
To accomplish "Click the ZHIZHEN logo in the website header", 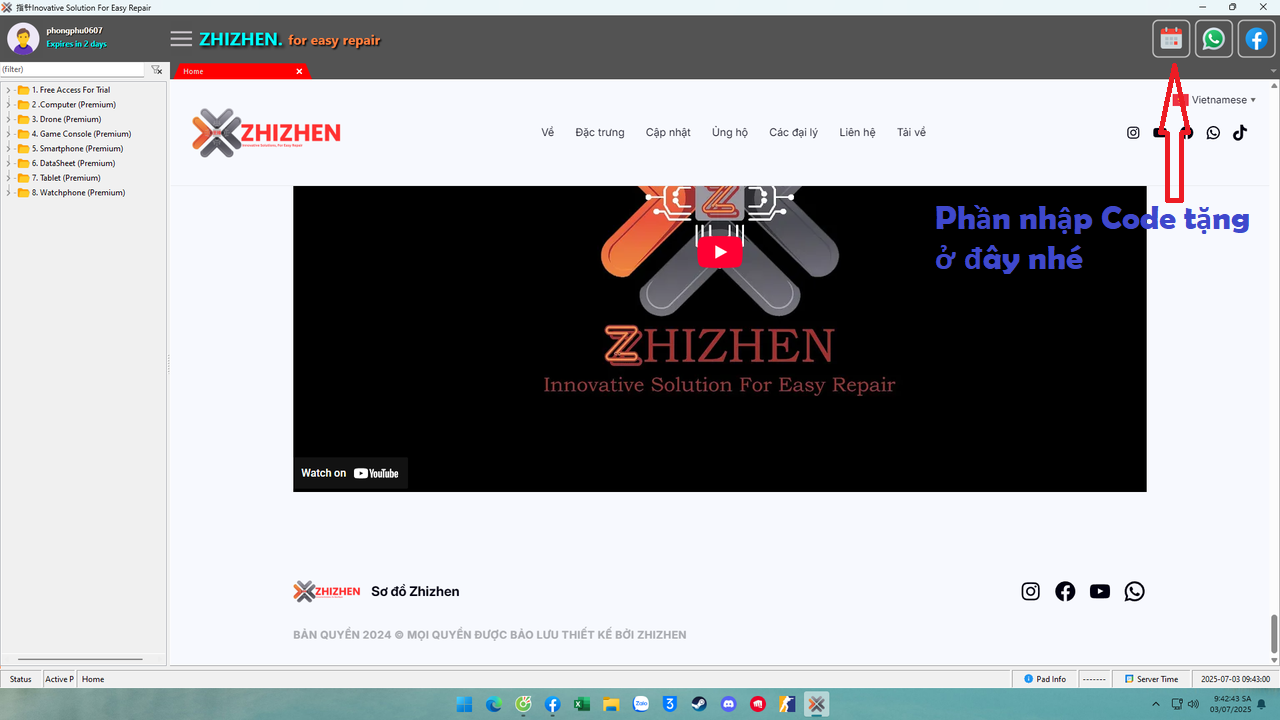I will tap(266, 132).
